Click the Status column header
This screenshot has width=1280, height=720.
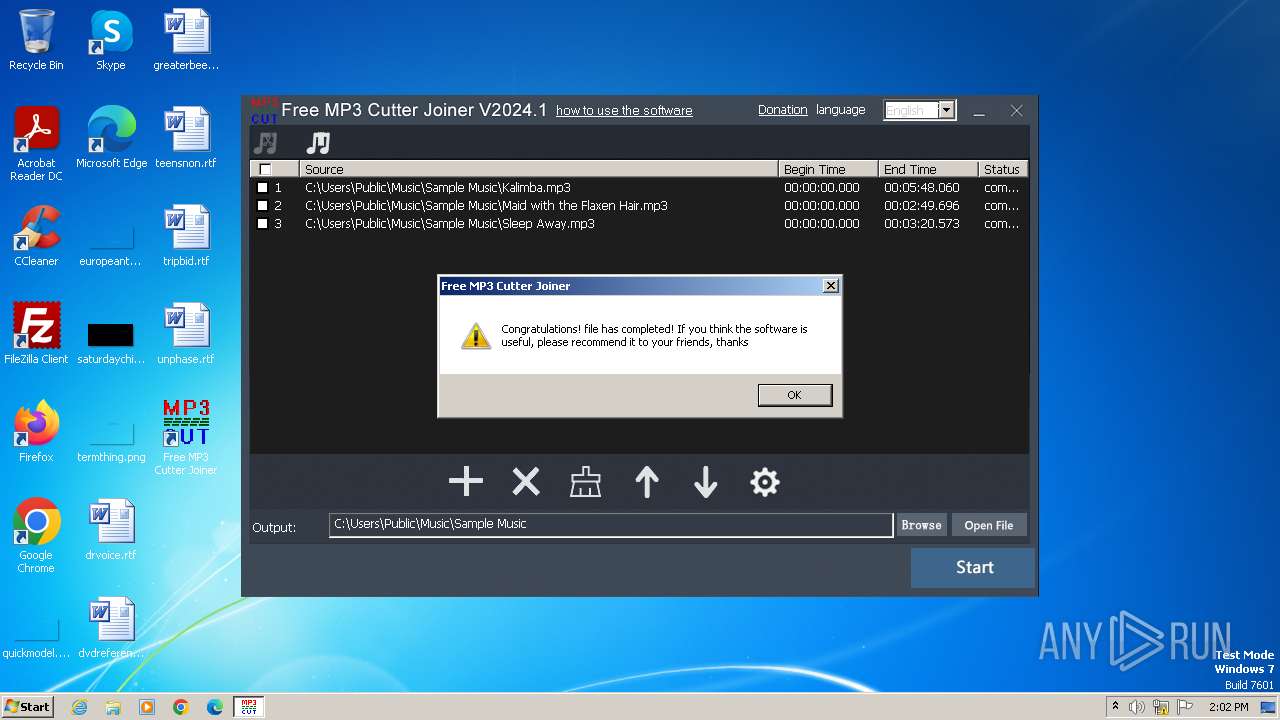pos(1003,169)
